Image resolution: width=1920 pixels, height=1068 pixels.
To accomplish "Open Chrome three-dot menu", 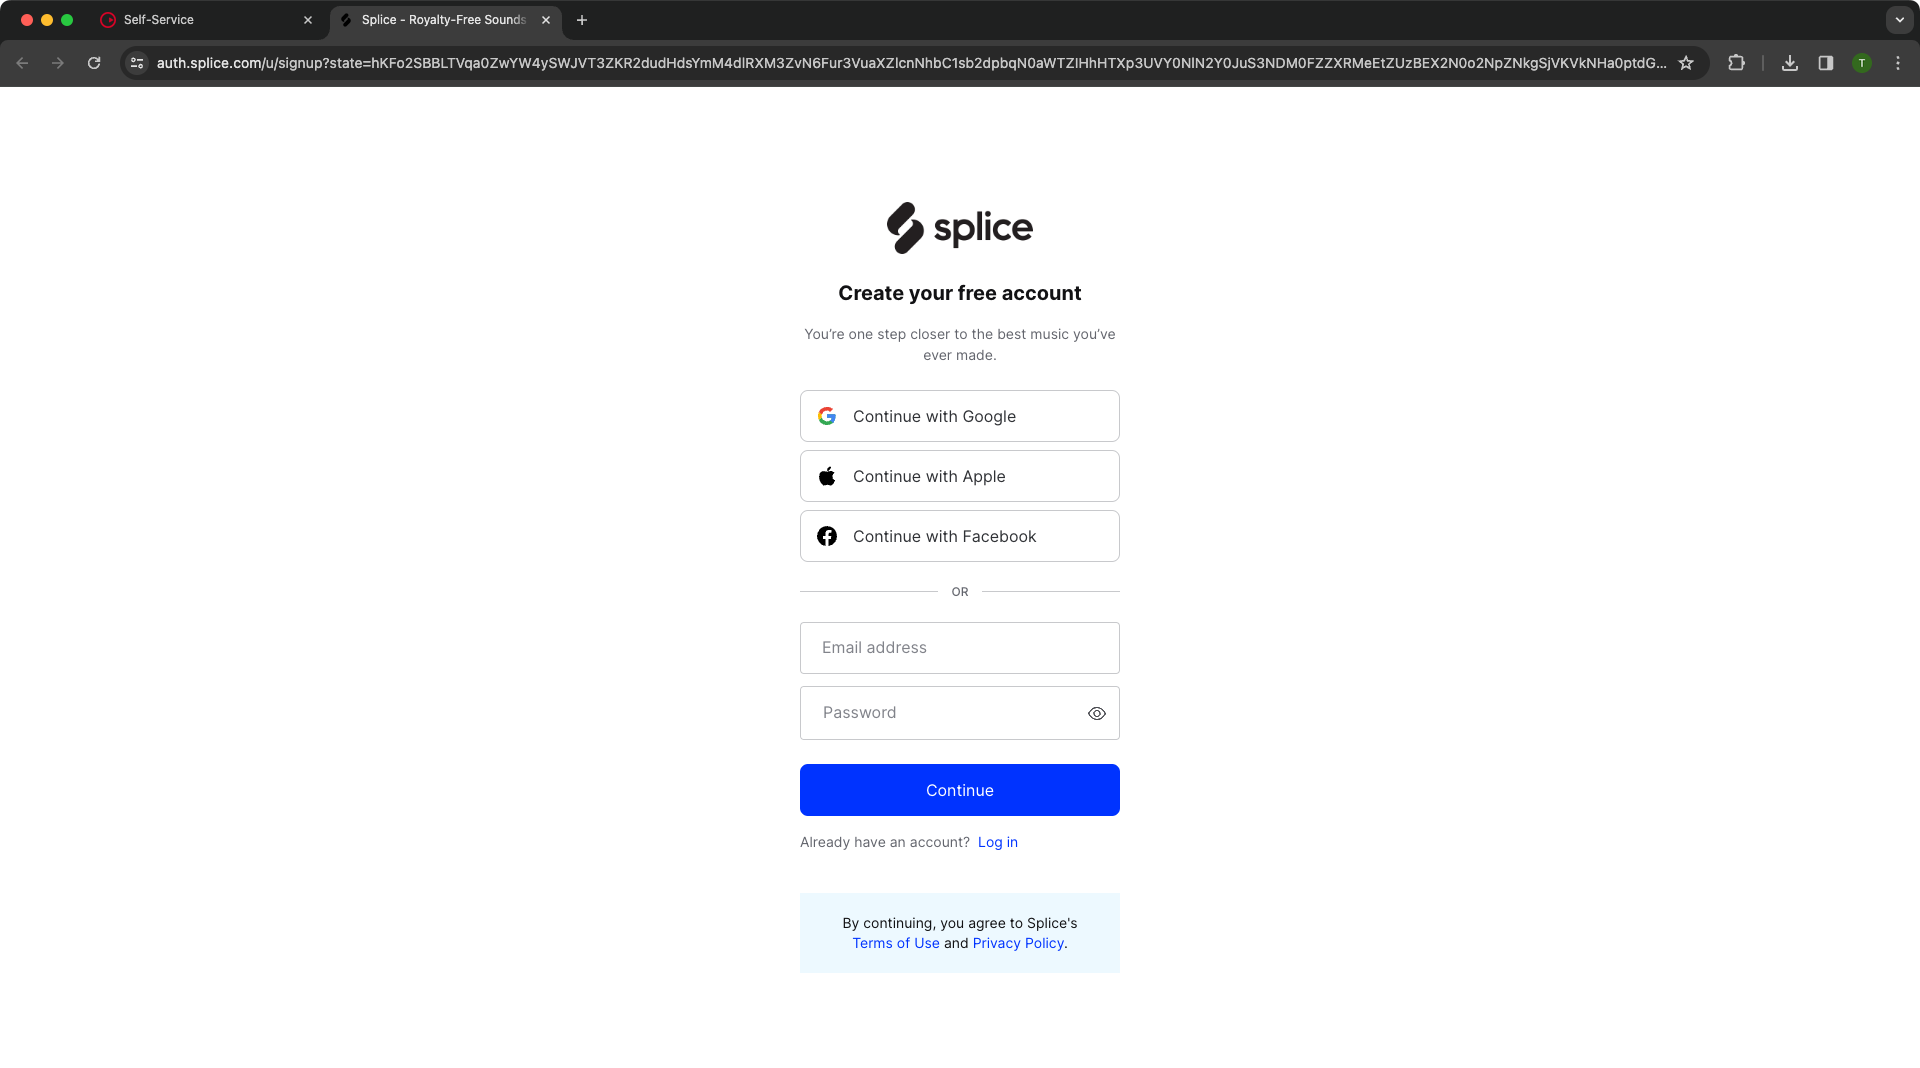I will point(1898,63).
